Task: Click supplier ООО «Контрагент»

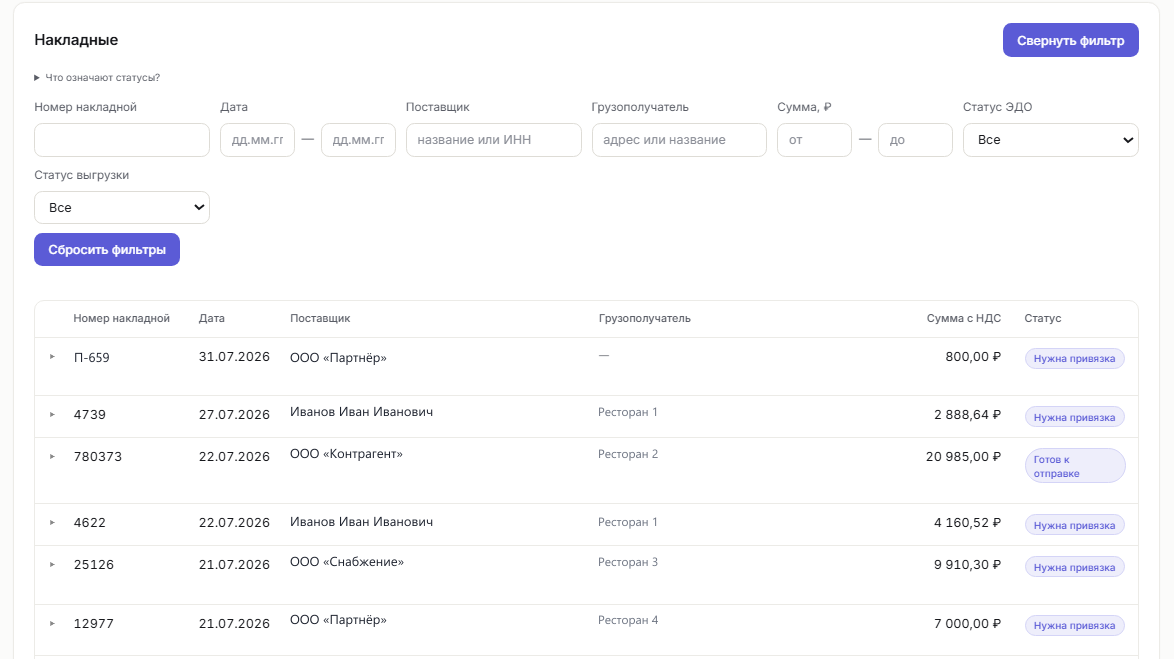Action: pos(346,454)
